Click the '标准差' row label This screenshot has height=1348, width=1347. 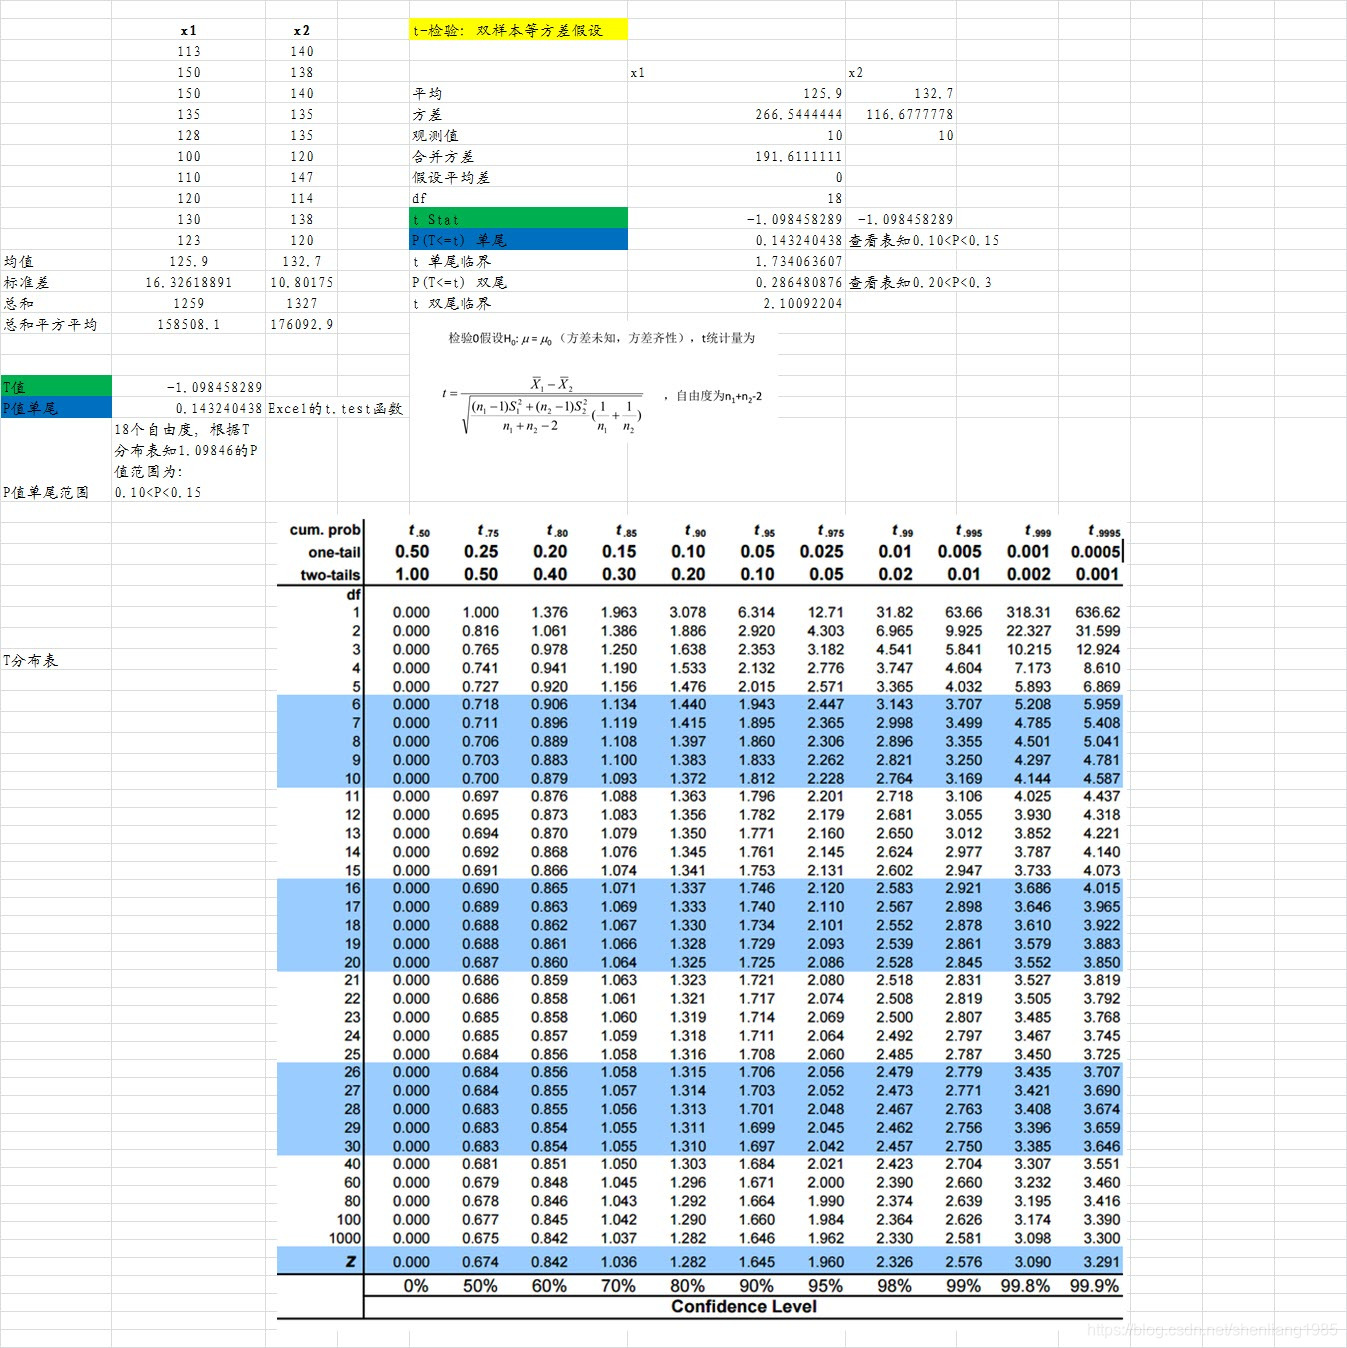coord(26,282)
